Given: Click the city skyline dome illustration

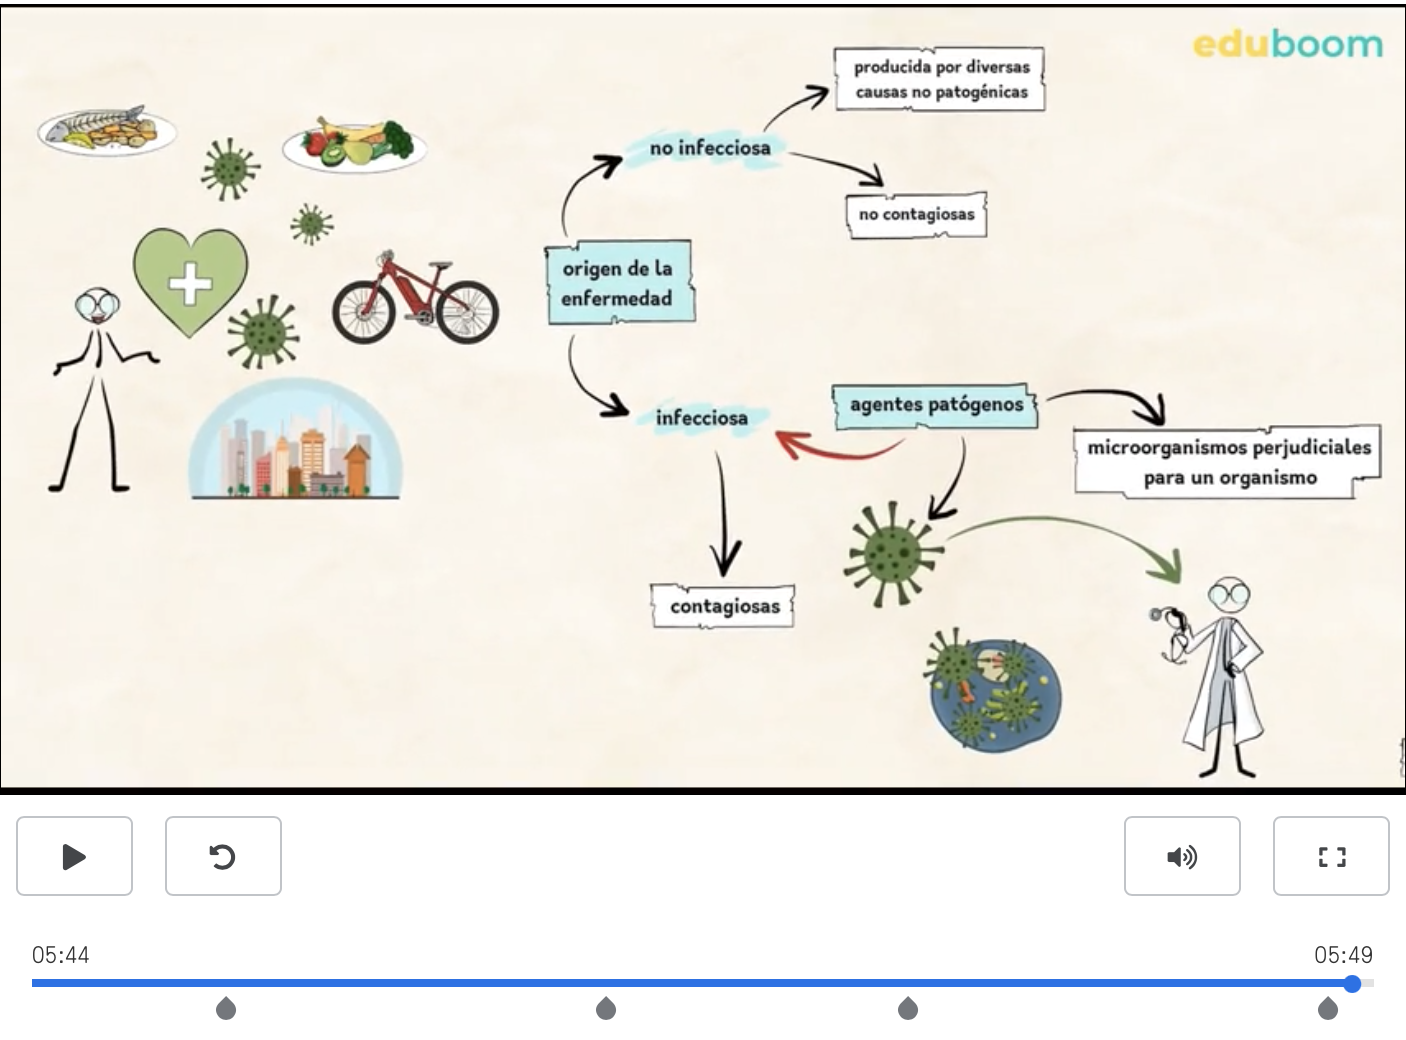Looking at the screenshot, I should 295,440.
